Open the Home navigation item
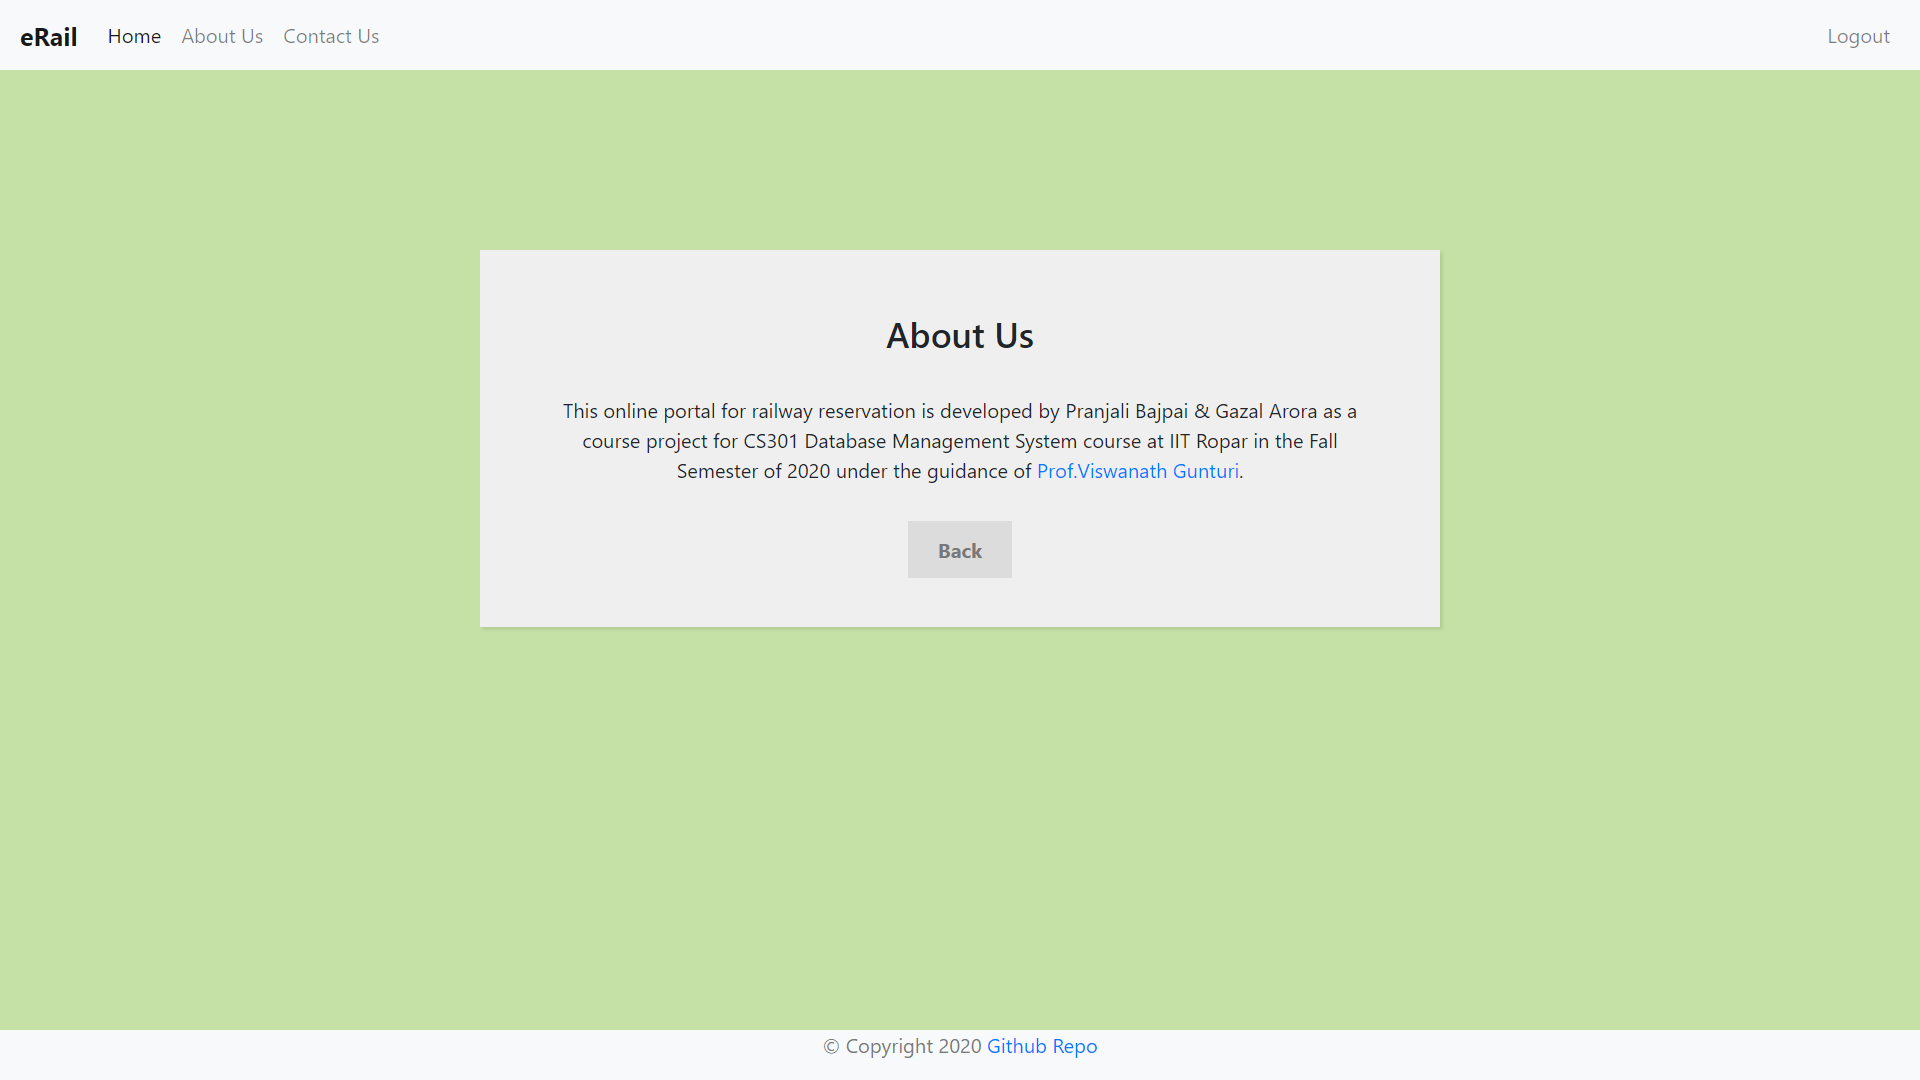 (134, 36)
